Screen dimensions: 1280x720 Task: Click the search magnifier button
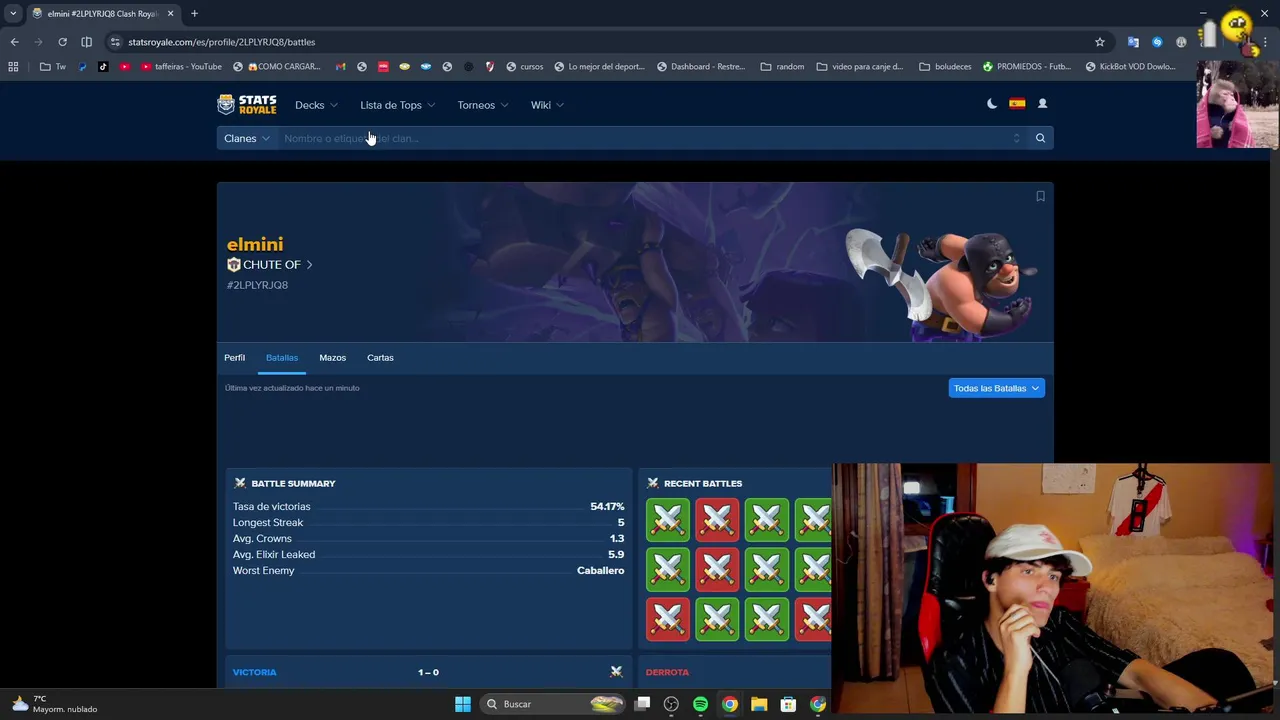click(x=1040, y=138)
